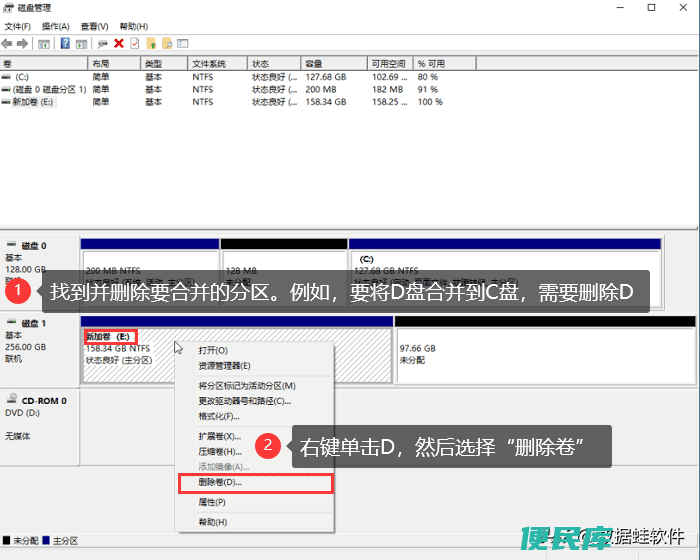This screenshot has height=560, width=700.
Task: Click the 182 MB free space cell
Action: (x=388, y=89)
